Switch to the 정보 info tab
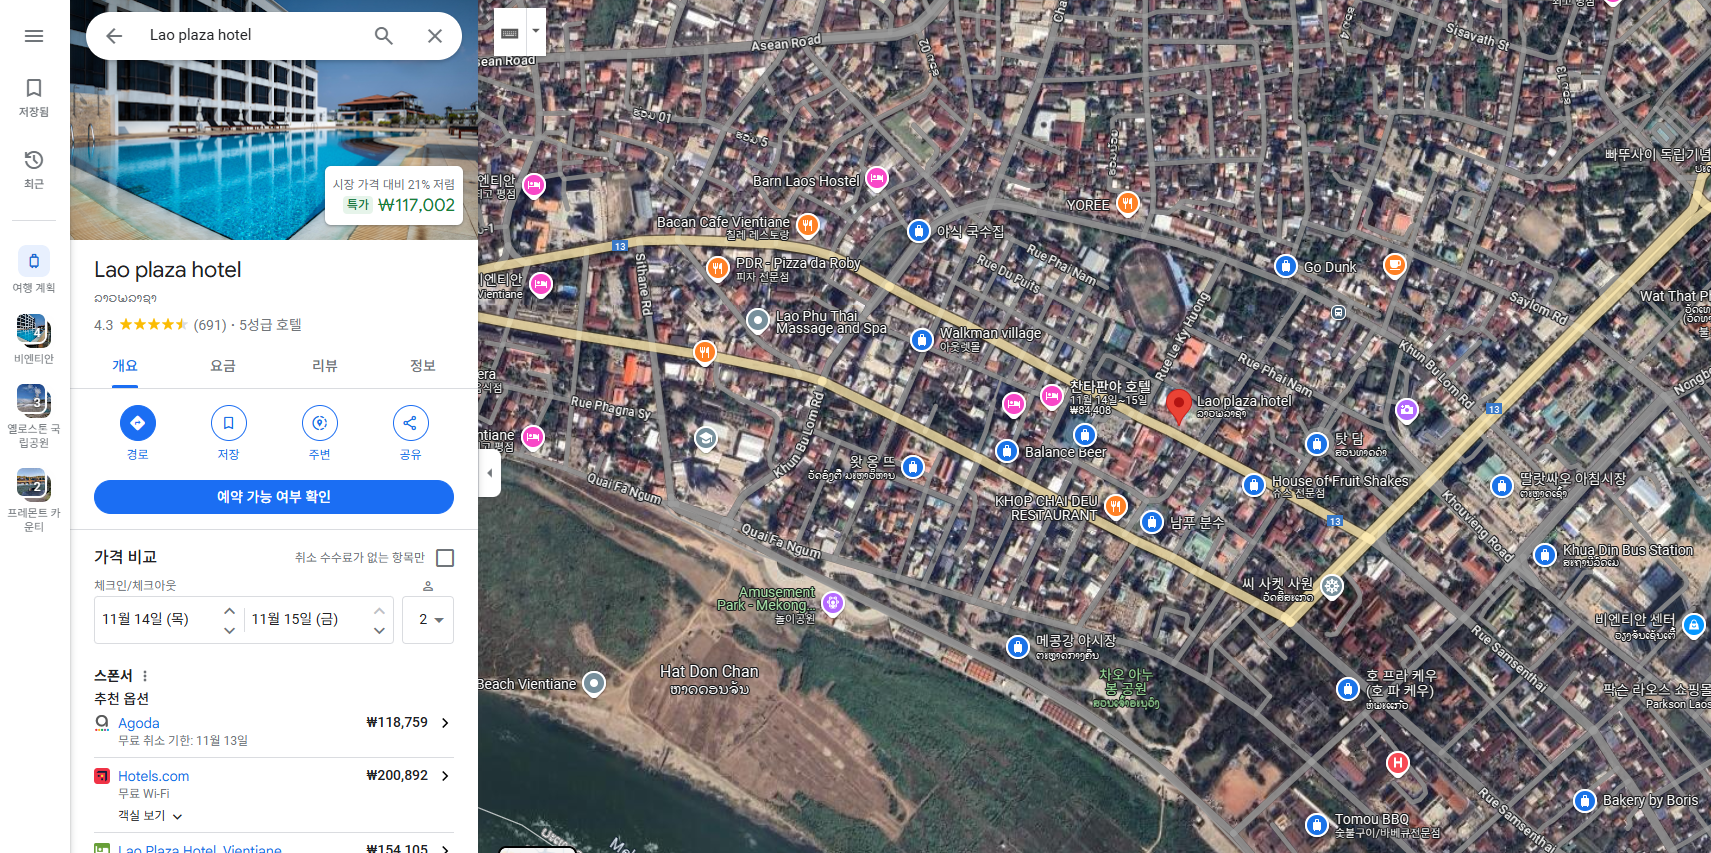 coord(423,366)
